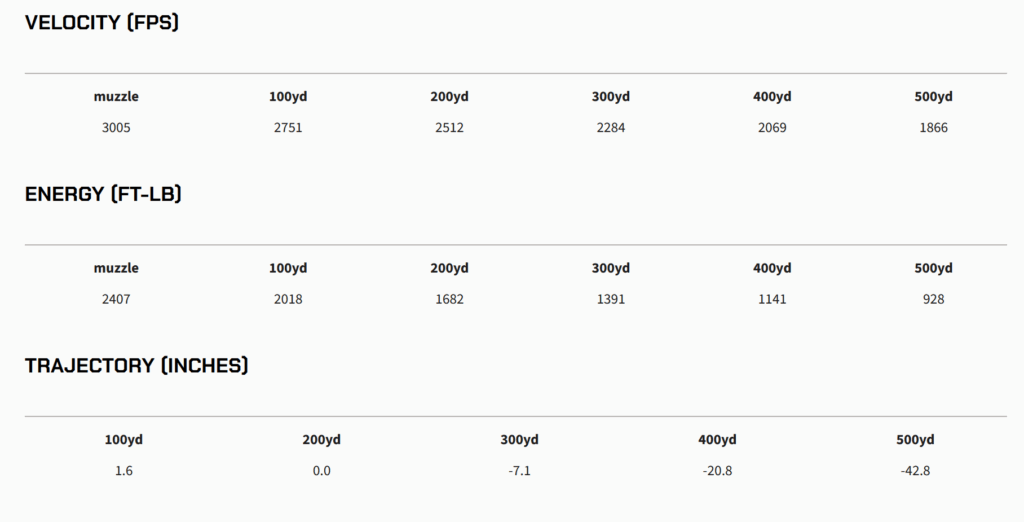The height and width of the screenshot is (522, 1024).
Task: Select the 200yd velocity value 2512
Action: [x=449, y=128]
